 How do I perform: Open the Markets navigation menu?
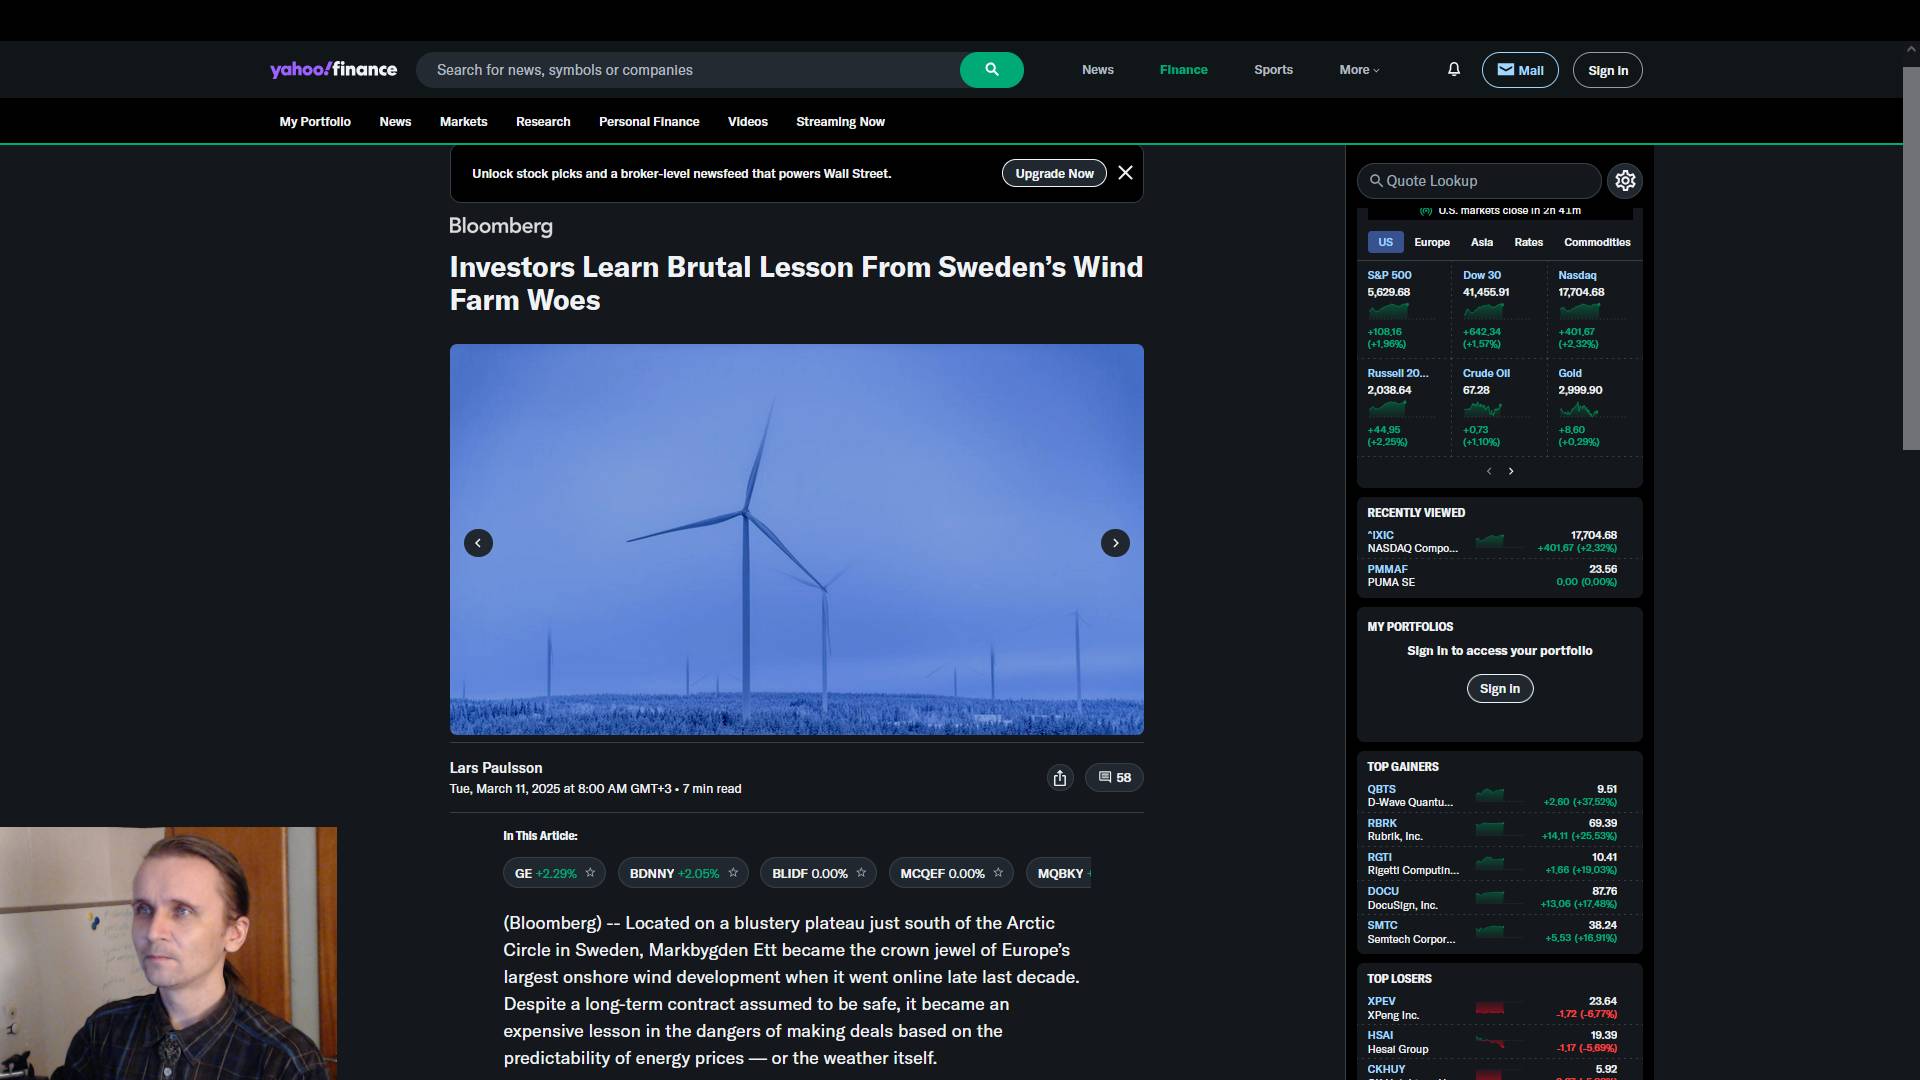point(463,122)
